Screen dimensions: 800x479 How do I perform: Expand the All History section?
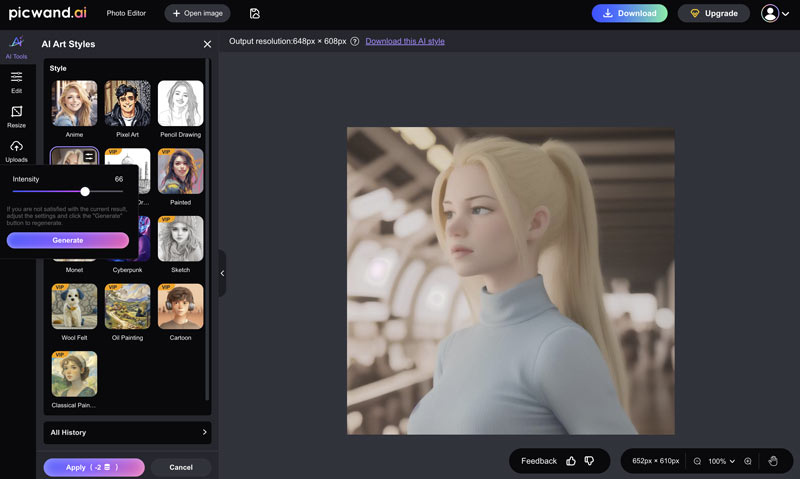[x=128, y=433]
